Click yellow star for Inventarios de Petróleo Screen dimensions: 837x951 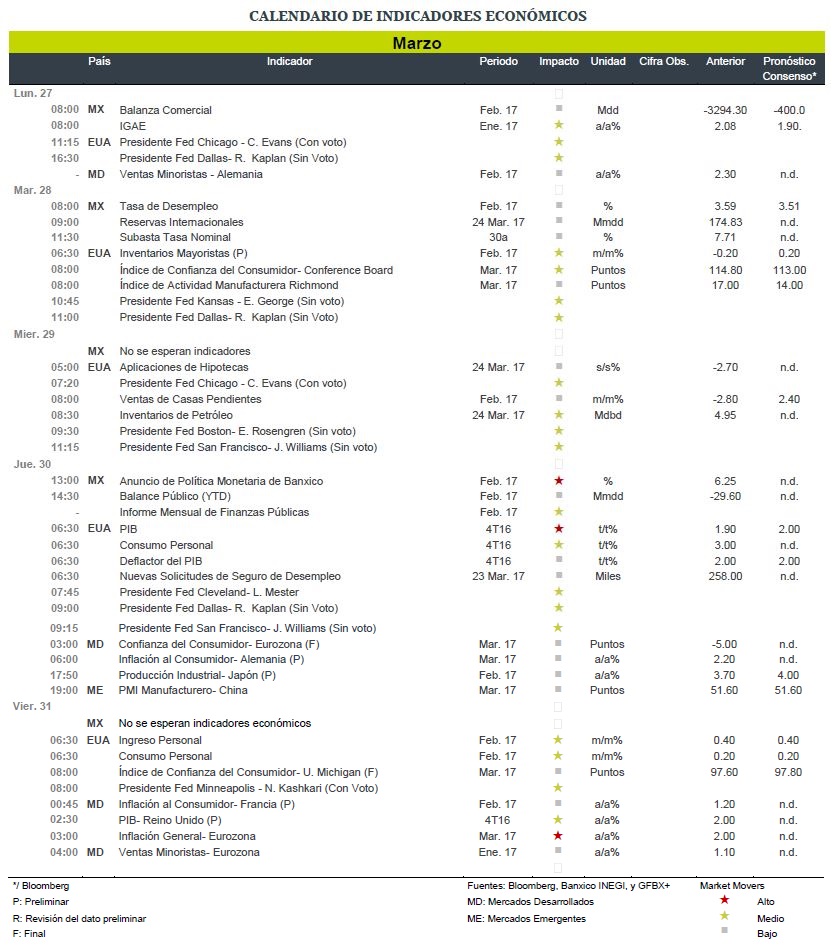559,414
